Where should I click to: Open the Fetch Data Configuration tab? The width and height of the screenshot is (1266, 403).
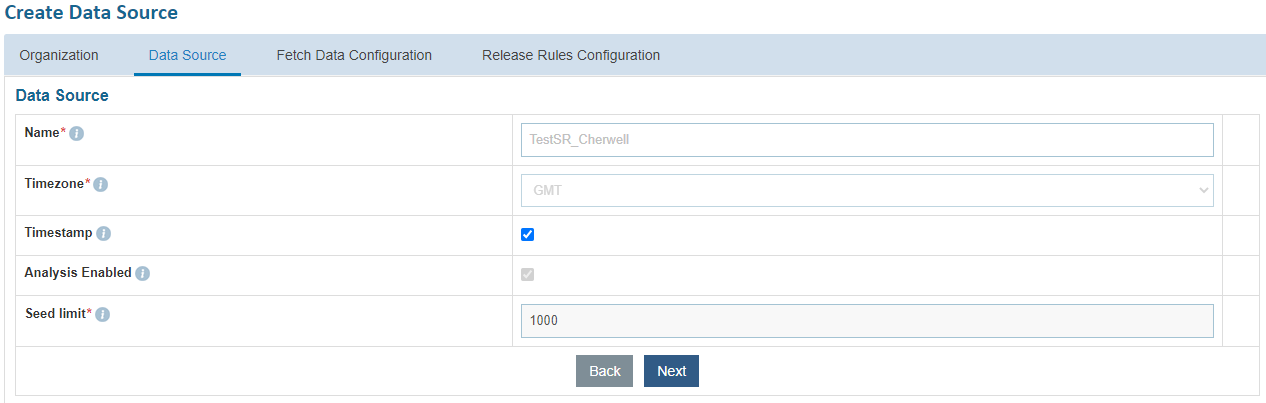click(x=354, y=55)
